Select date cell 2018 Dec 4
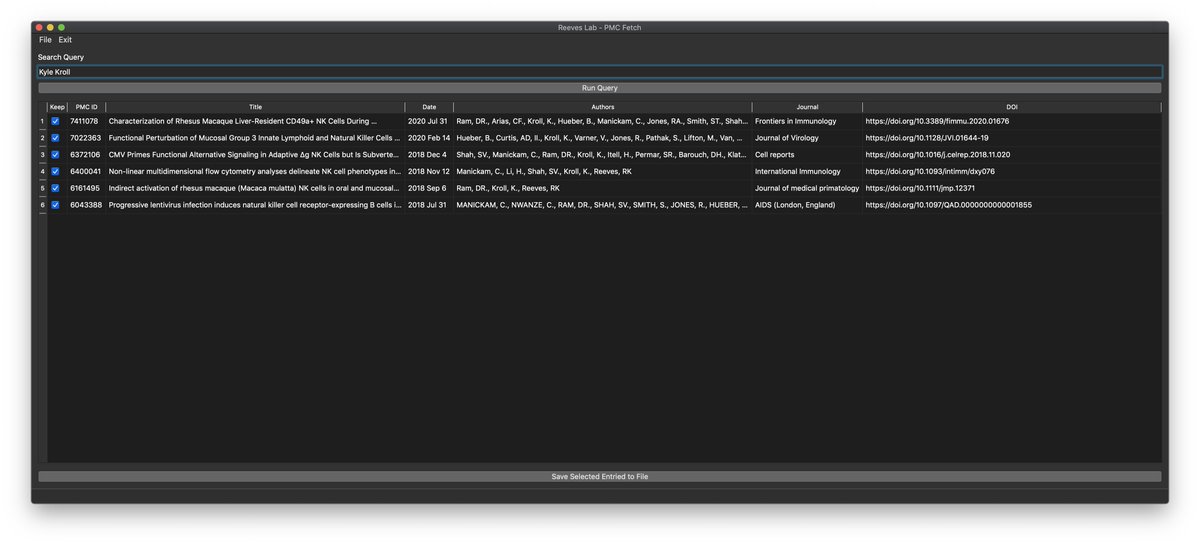Screen dimensions: 1200x545 (429, 155)
